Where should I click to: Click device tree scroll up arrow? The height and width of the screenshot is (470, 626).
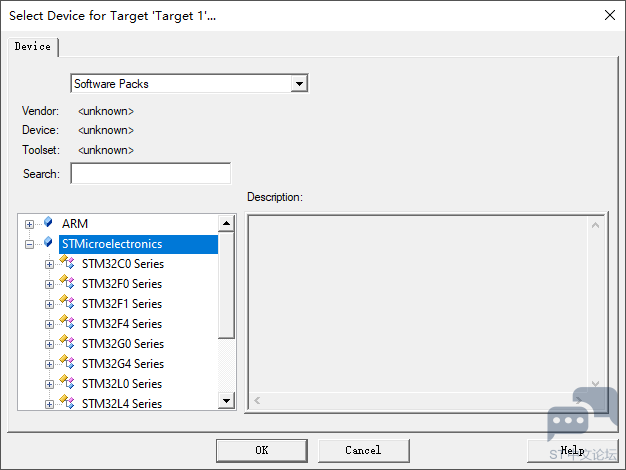pos(226,223)
